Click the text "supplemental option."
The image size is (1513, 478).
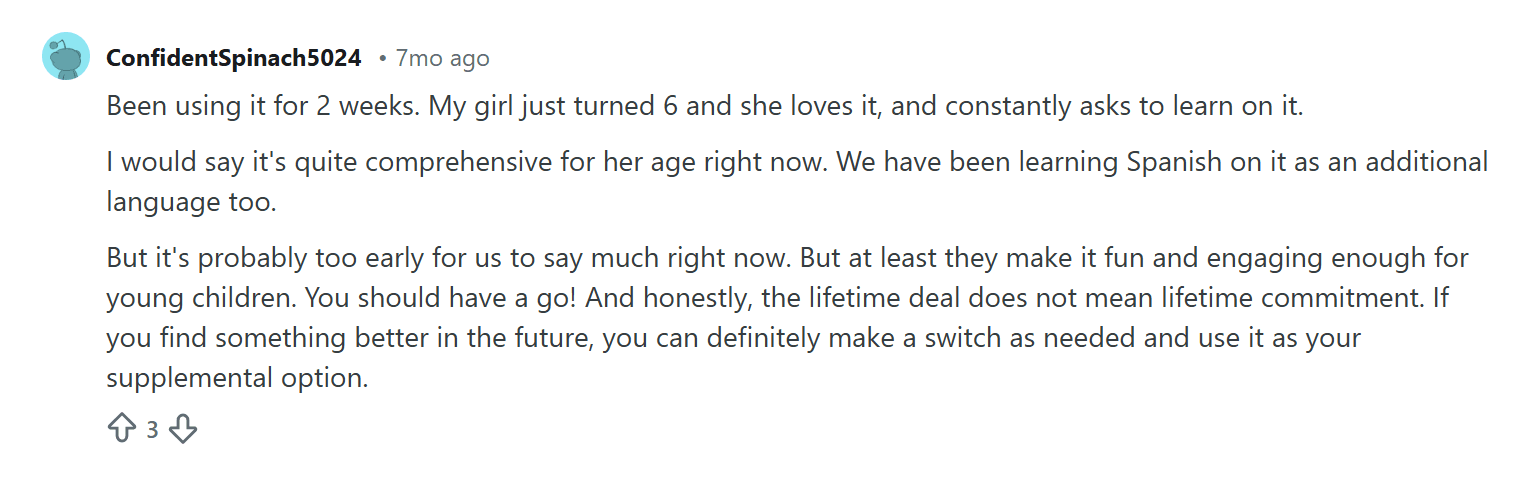tap(238, 379)
